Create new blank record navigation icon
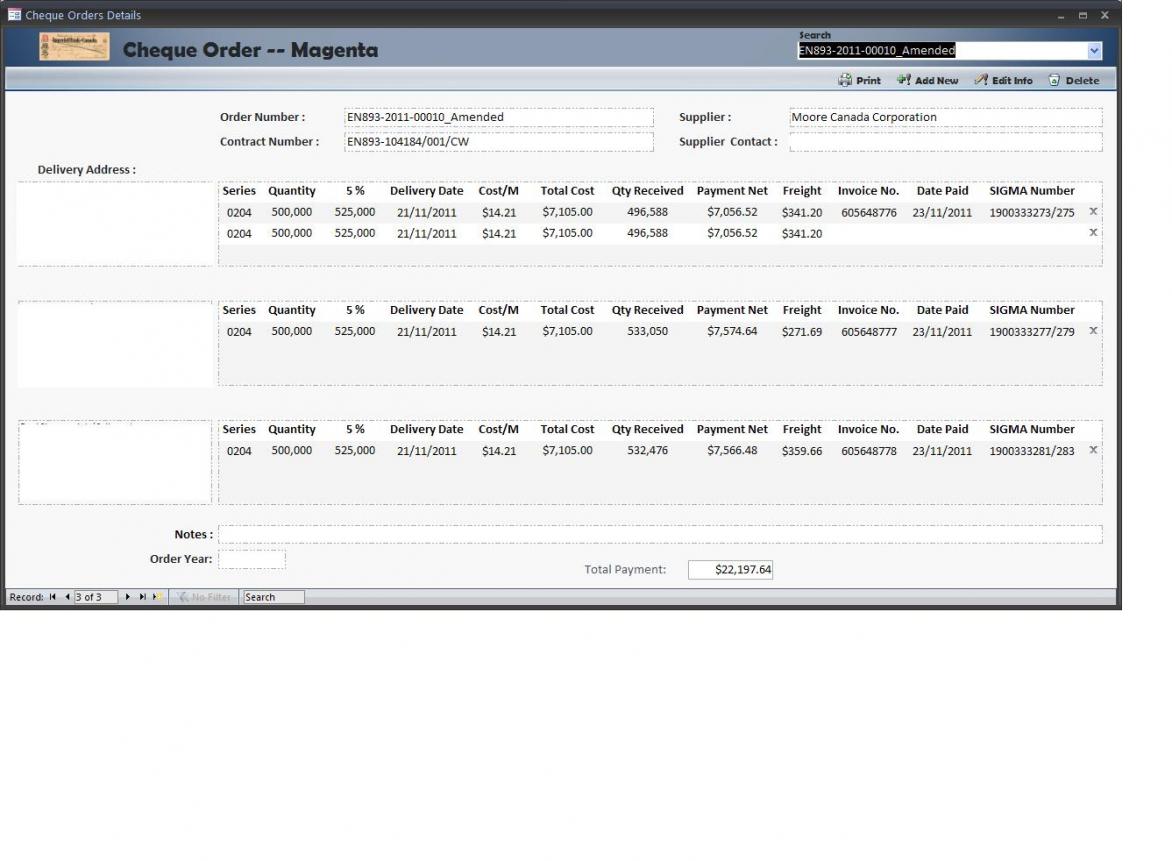 (157, 597)
